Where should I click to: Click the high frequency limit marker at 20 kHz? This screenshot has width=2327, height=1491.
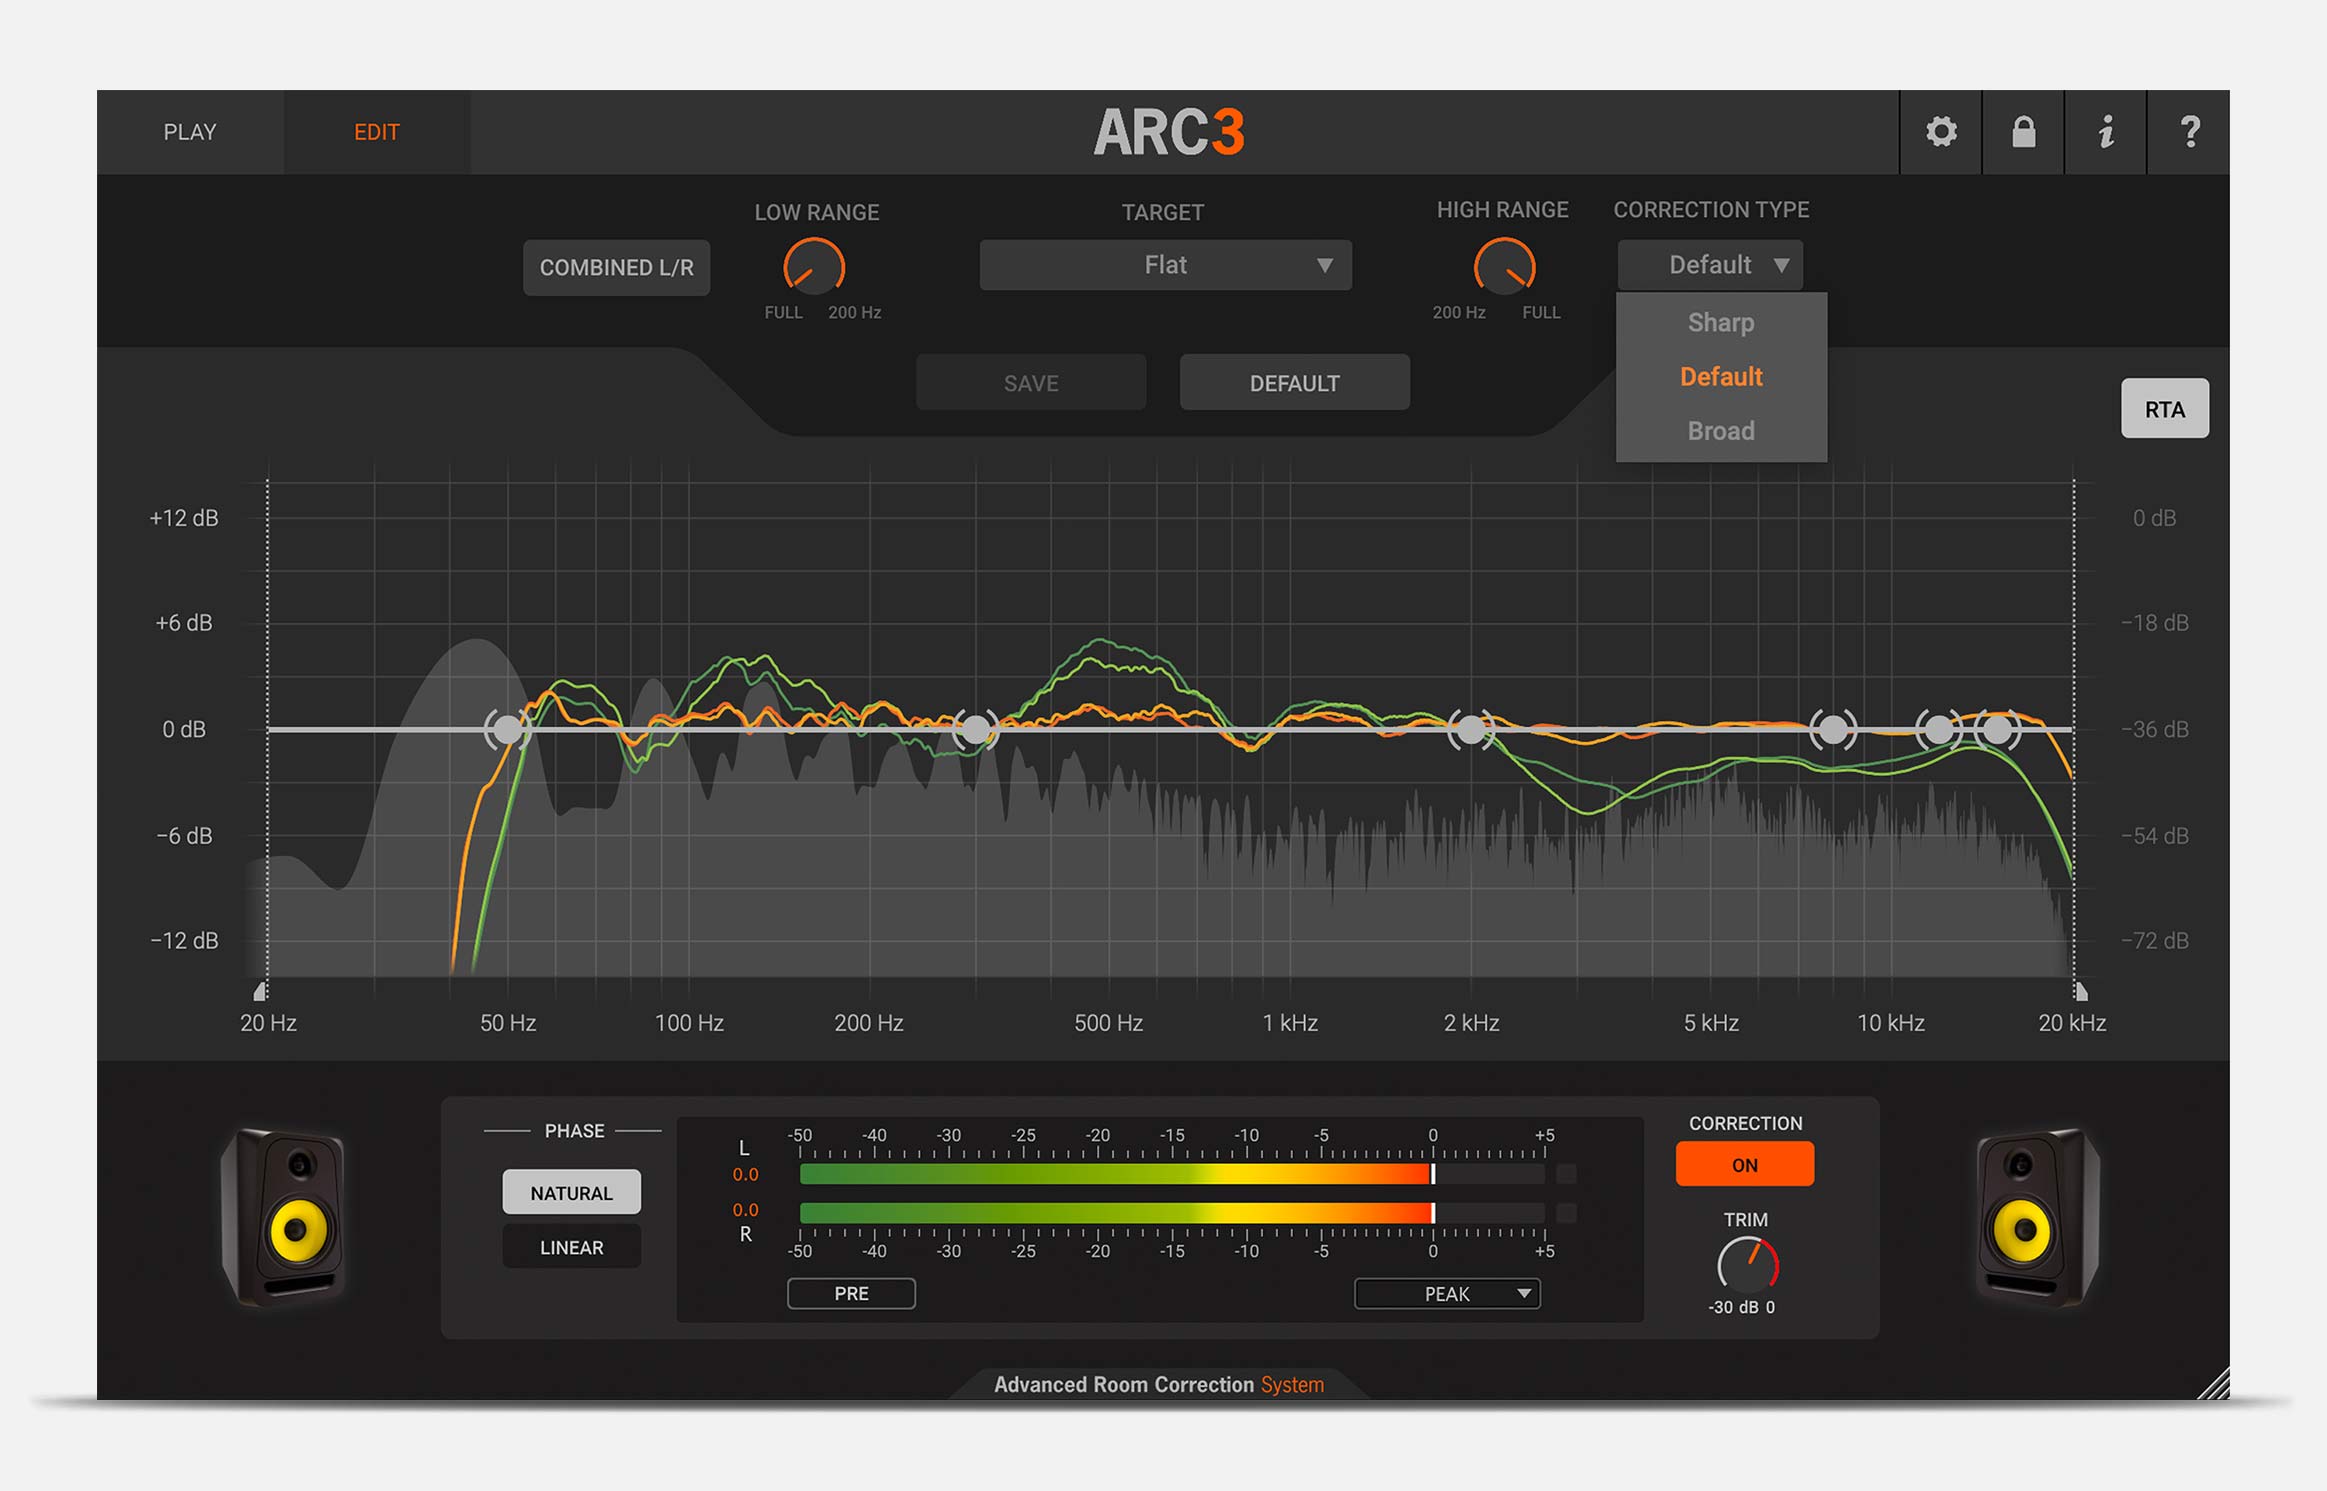[x=2080, y=991]
